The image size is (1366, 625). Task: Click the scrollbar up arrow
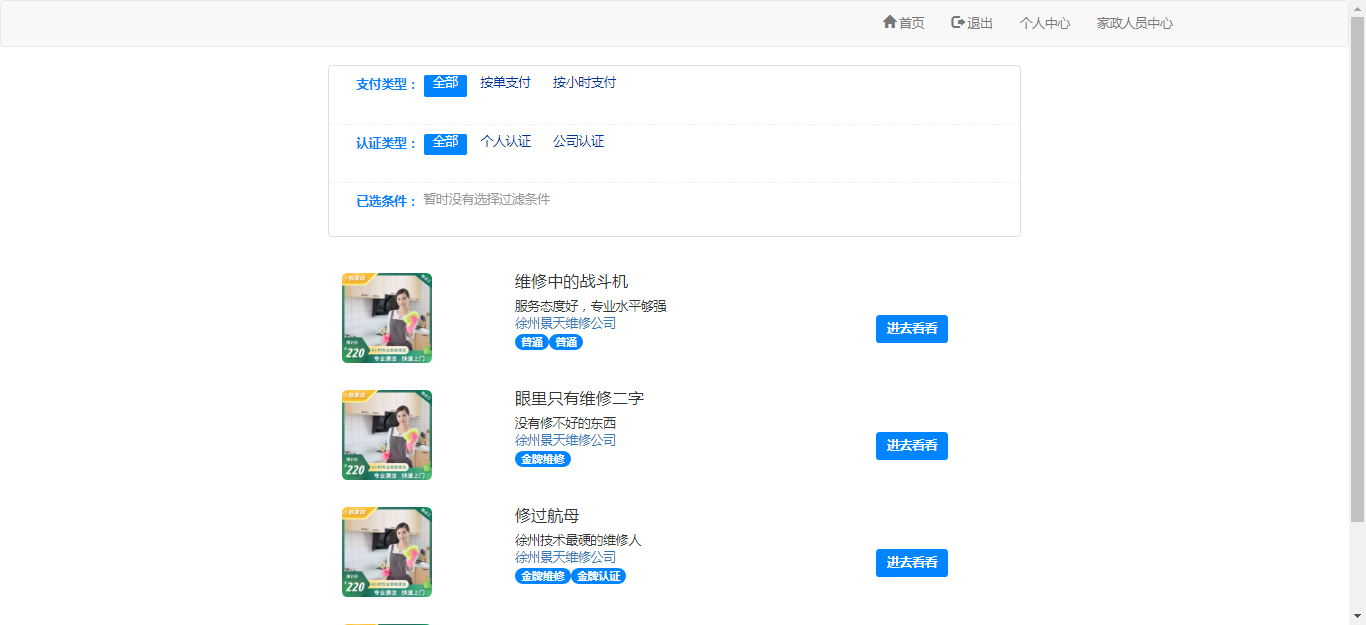pyautogui.click(x=1357, y=8)
